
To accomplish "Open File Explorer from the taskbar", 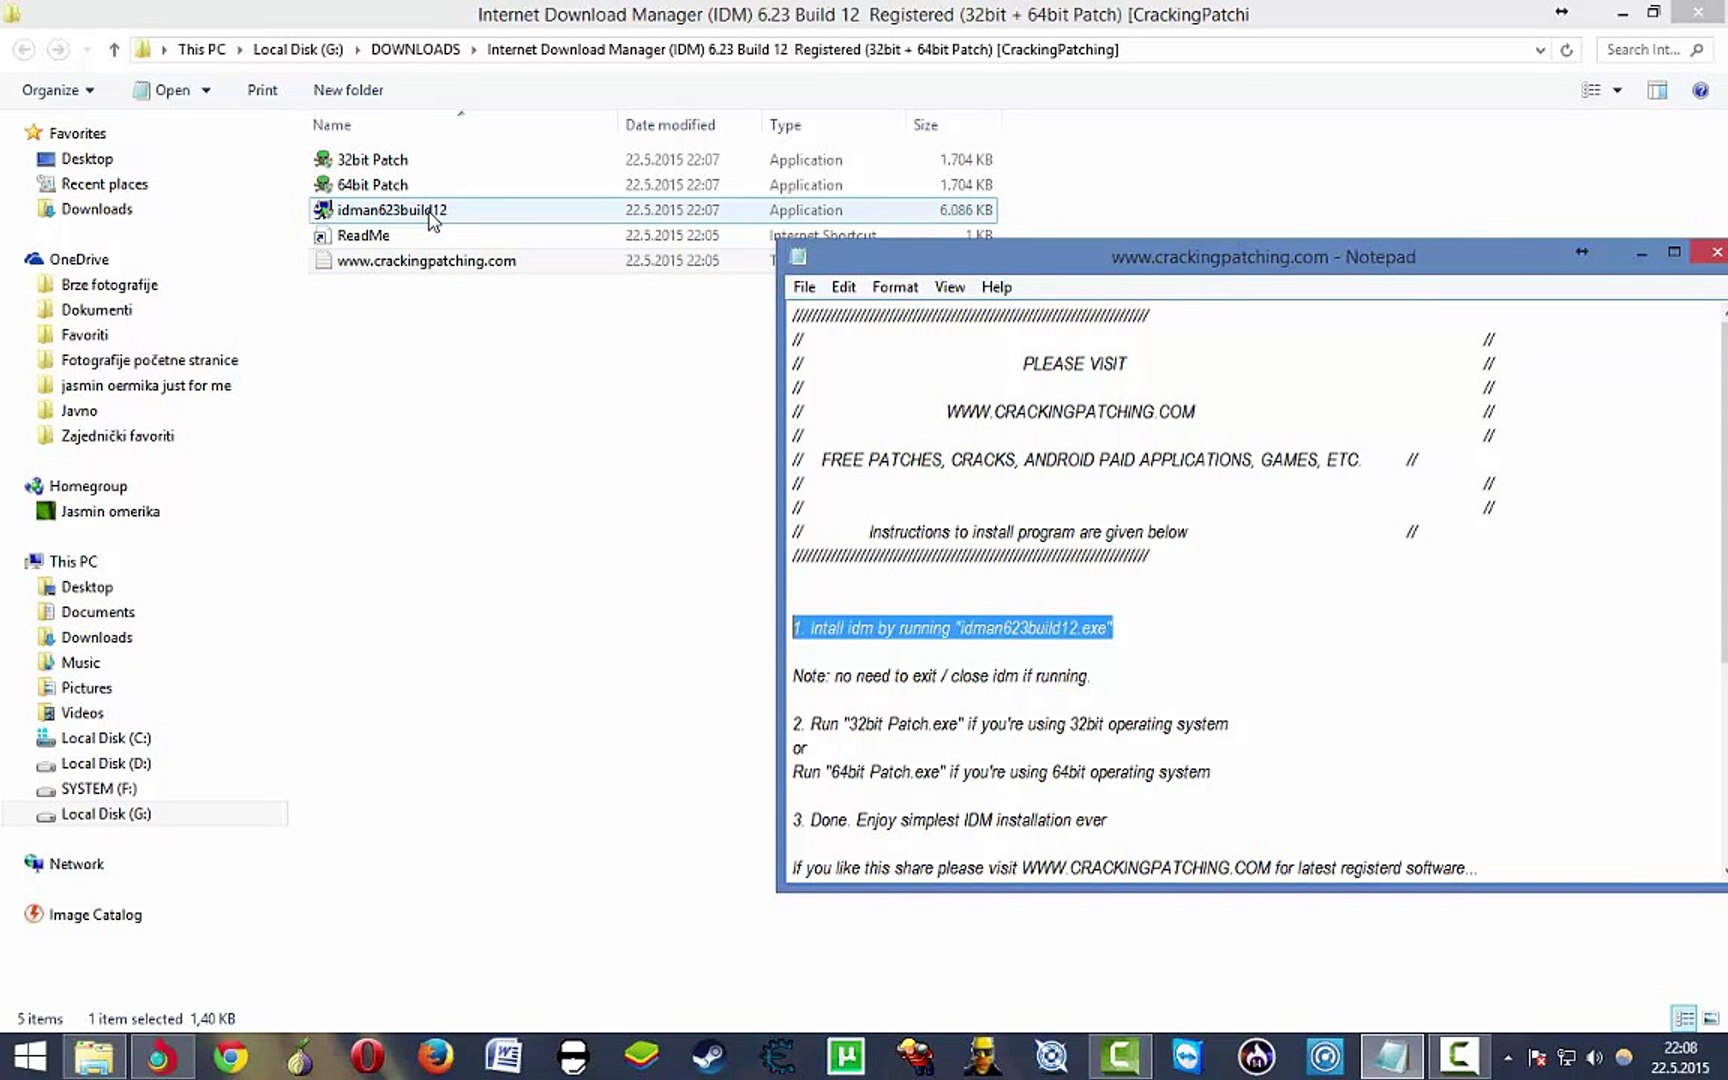I will (x=94, y=1057).
